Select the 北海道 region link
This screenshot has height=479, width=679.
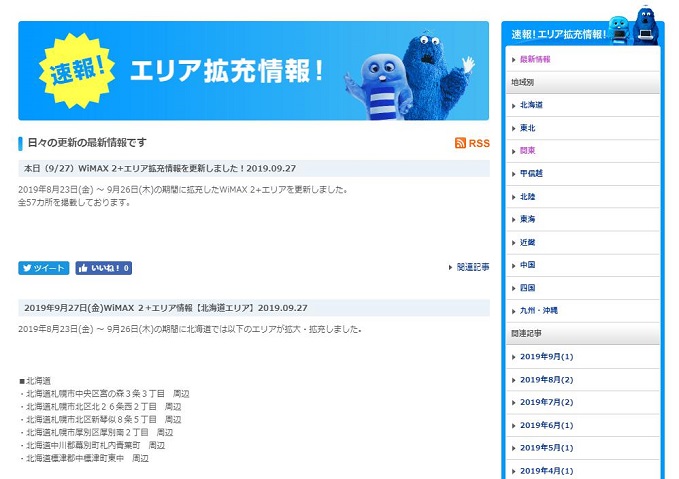click(531, 105)
